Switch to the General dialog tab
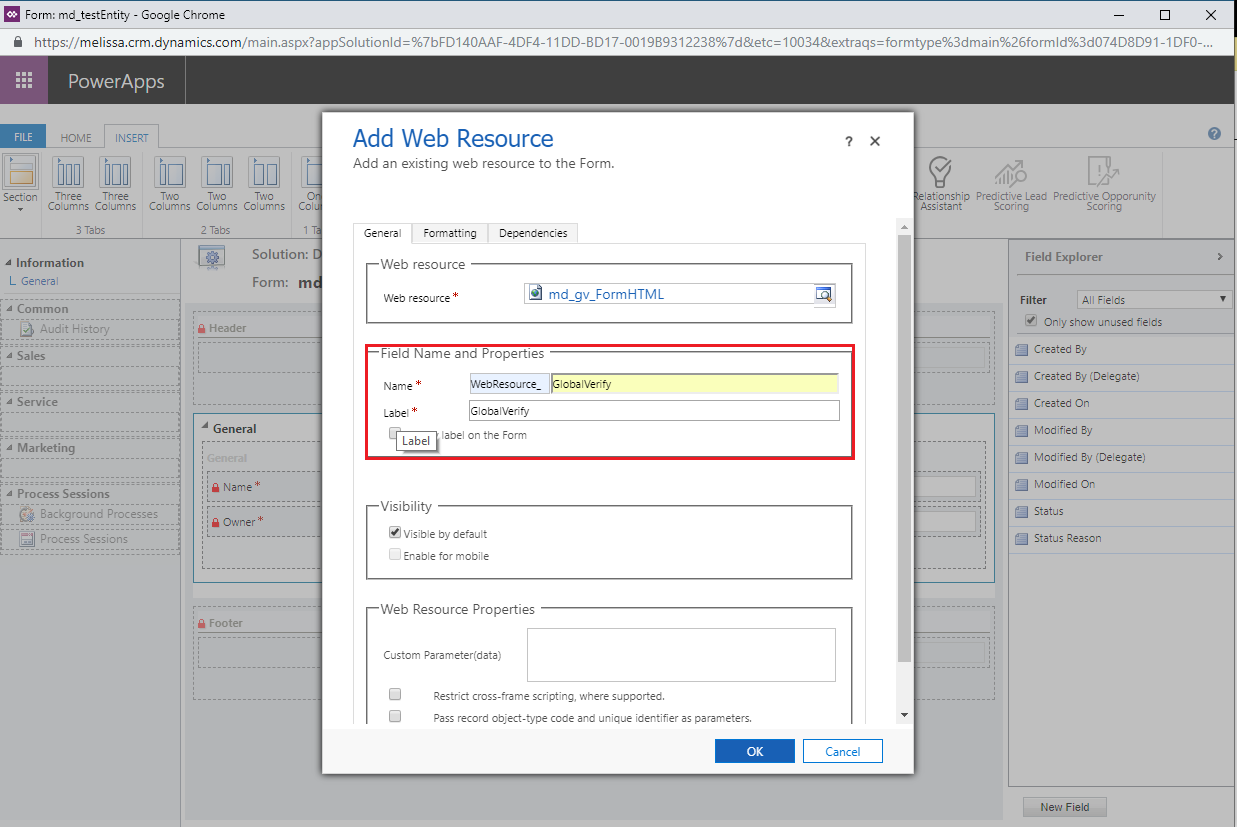This screenshot has width=1237, height=827. point(382,233)
